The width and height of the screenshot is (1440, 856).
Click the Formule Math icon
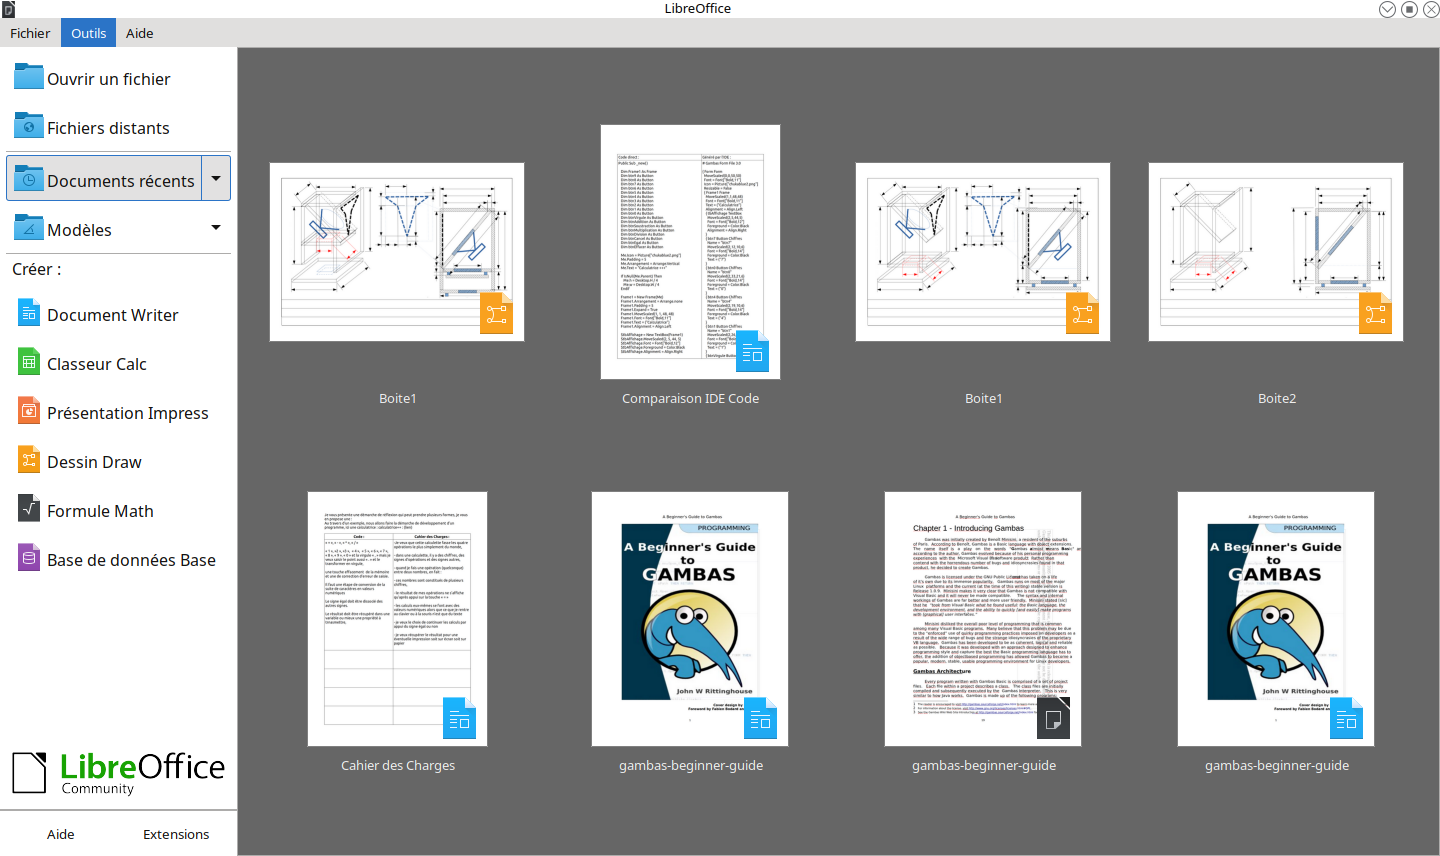[29, 509]
